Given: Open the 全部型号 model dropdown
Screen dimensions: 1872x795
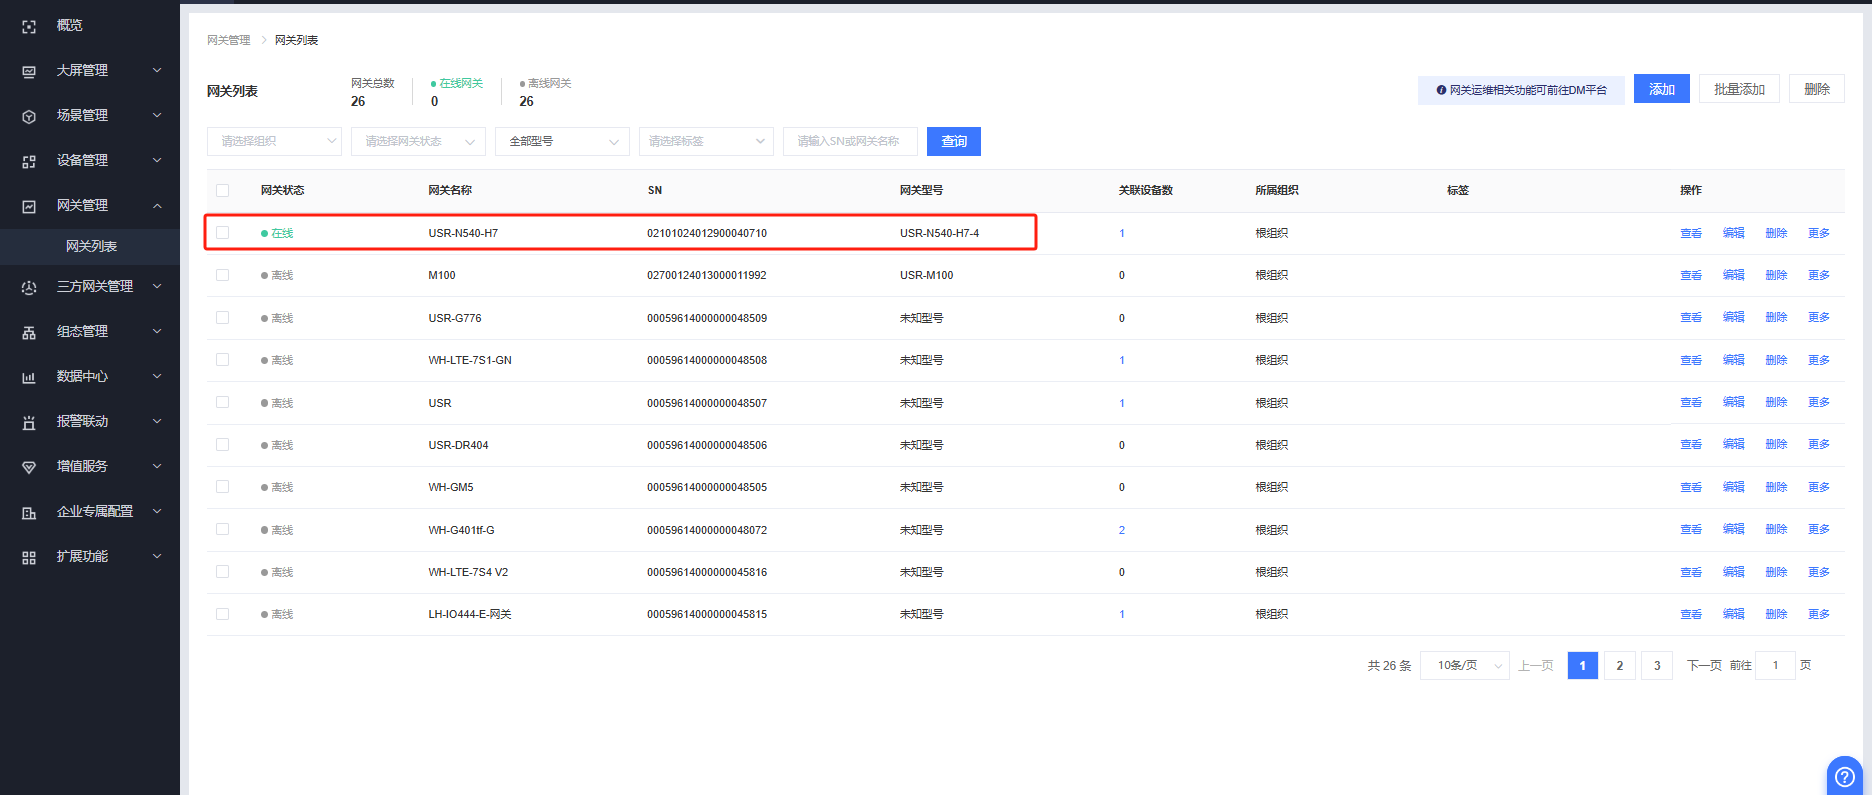Looking at the screenshot, I should [562, 141].
